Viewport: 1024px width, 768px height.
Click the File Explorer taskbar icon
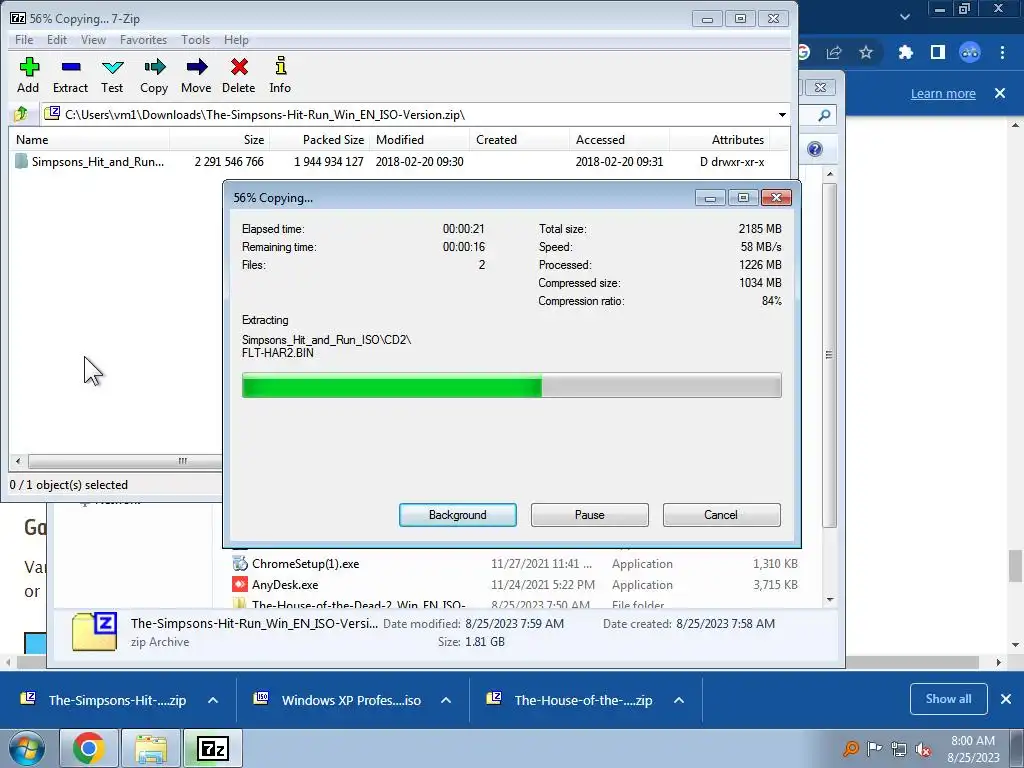[x=151, y=748]
